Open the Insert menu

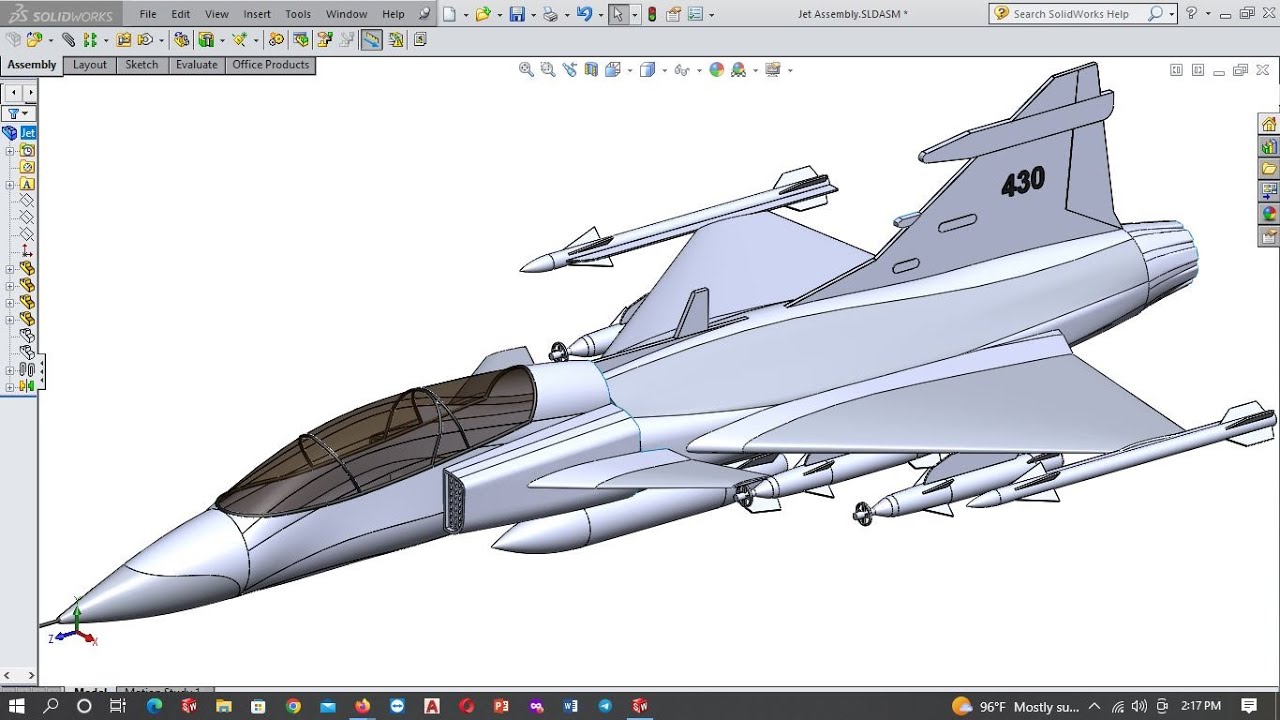[x=257, y=14]
